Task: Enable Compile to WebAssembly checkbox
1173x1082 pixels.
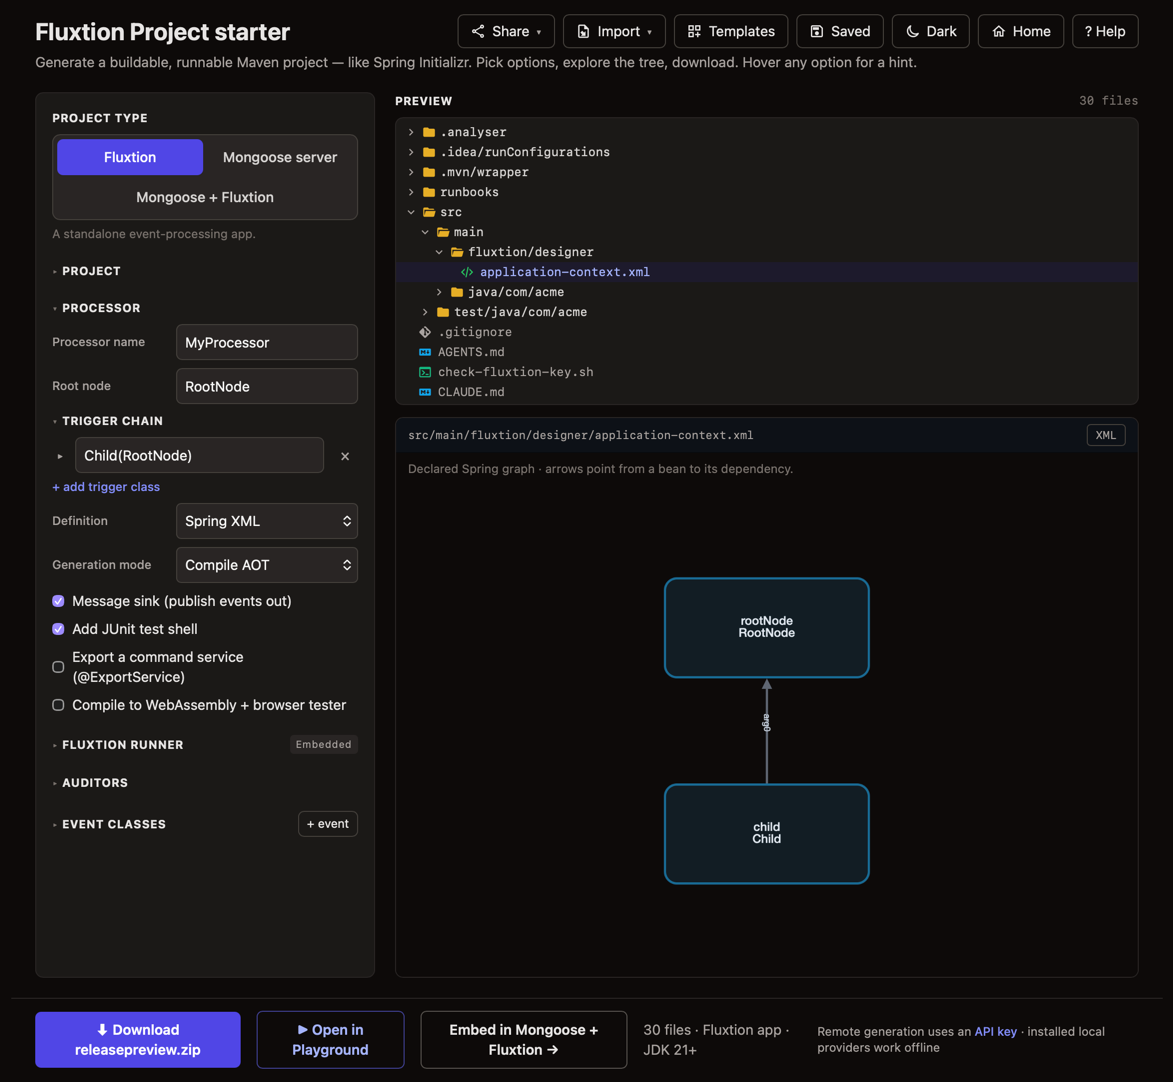Action: [58, 705]
